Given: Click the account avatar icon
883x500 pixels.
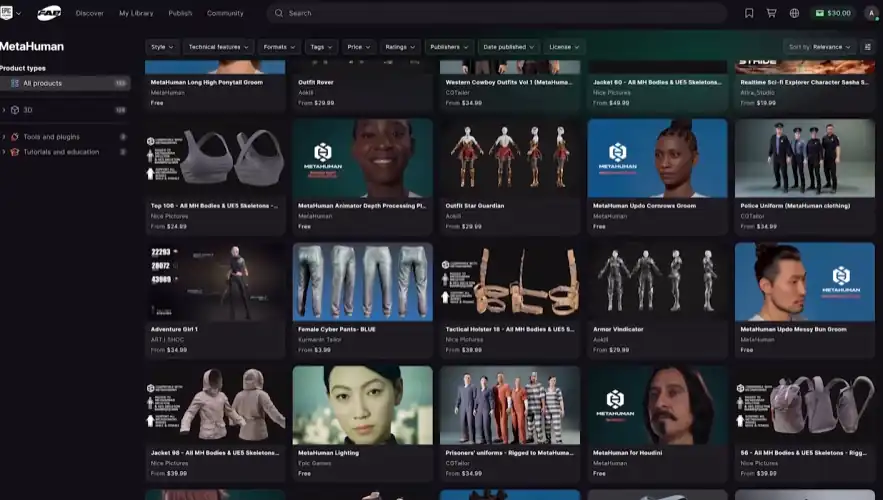Looking at the screenshot, I should pyautogui.click(x=871, y=13).
